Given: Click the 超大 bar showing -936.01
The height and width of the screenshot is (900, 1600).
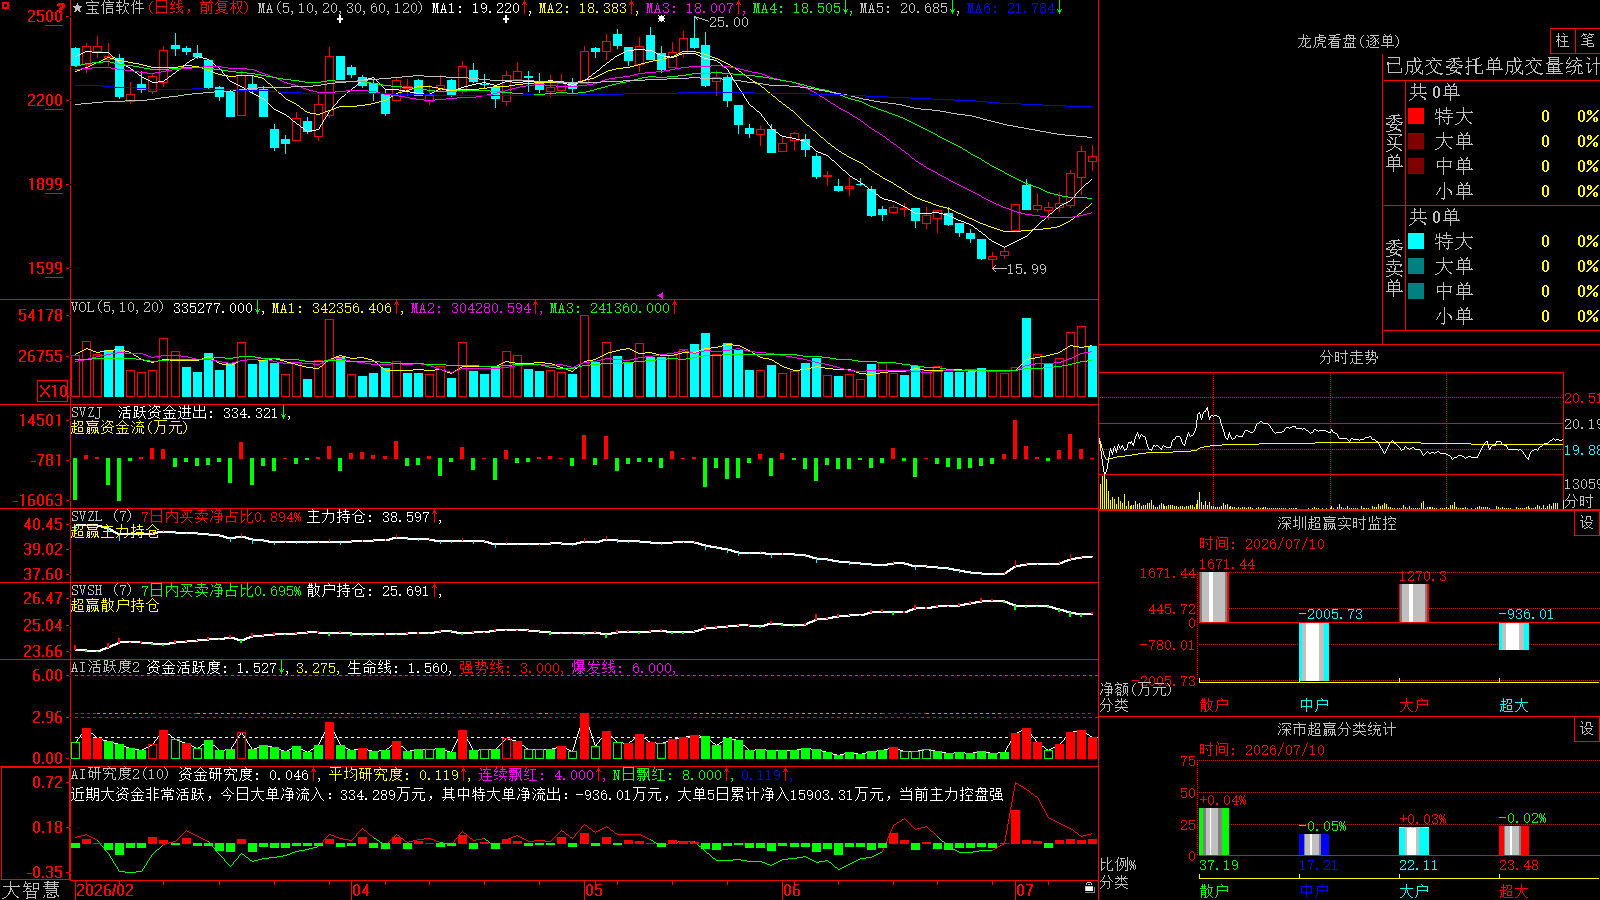Looking at the screenshot, I should (1514, 636).
